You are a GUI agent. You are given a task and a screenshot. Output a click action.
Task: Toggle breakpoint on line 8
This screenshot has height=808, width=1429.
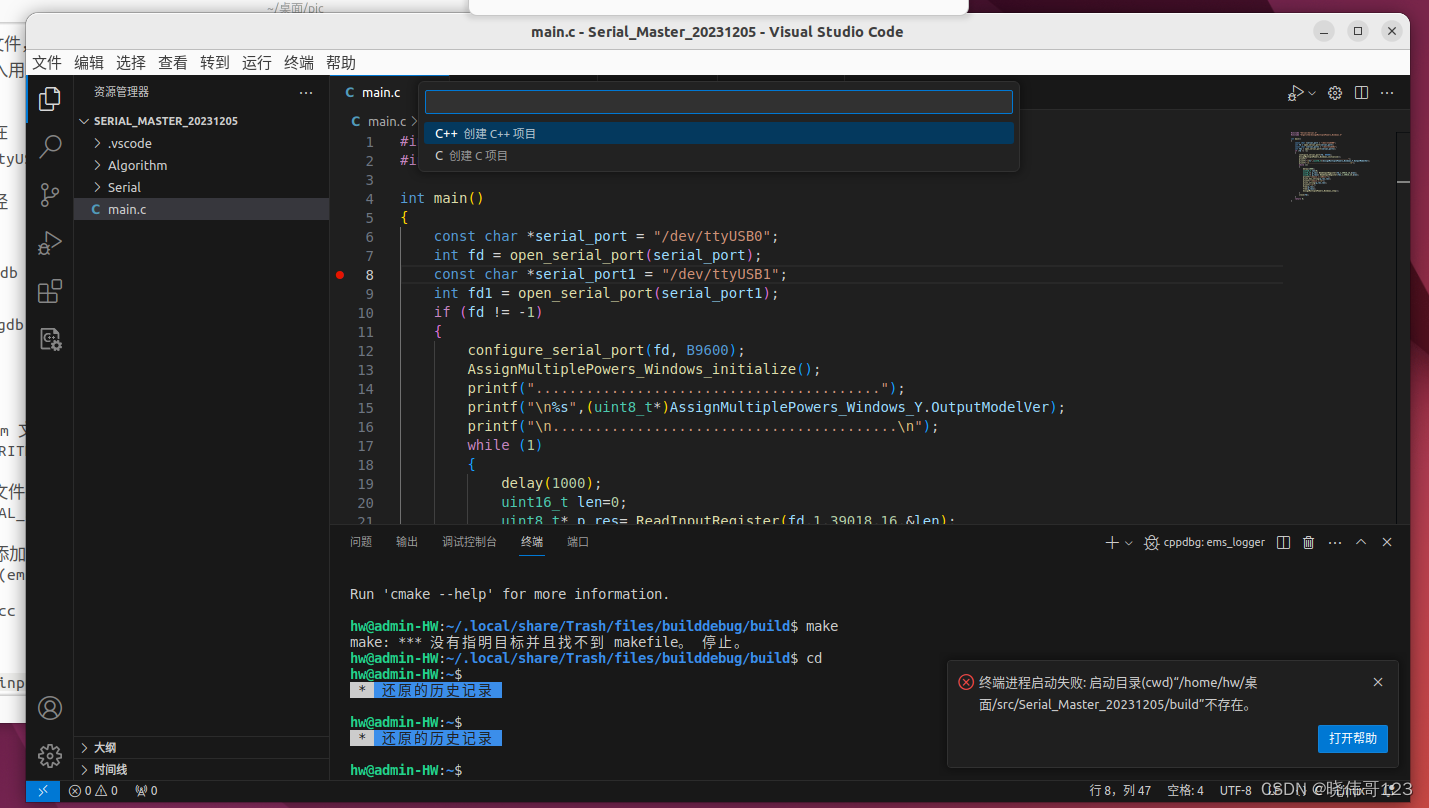(x=340, y=274)
